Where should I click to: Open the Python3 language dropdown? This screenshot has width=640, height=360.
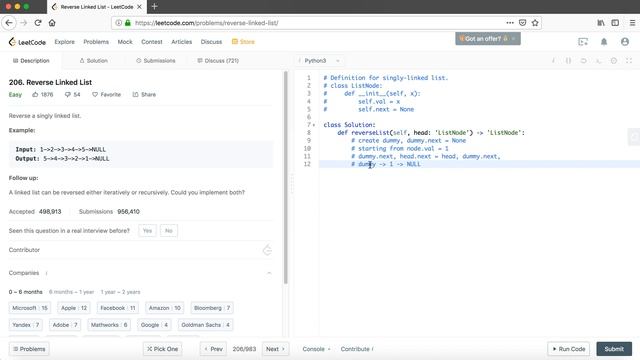tap(321, 61)
